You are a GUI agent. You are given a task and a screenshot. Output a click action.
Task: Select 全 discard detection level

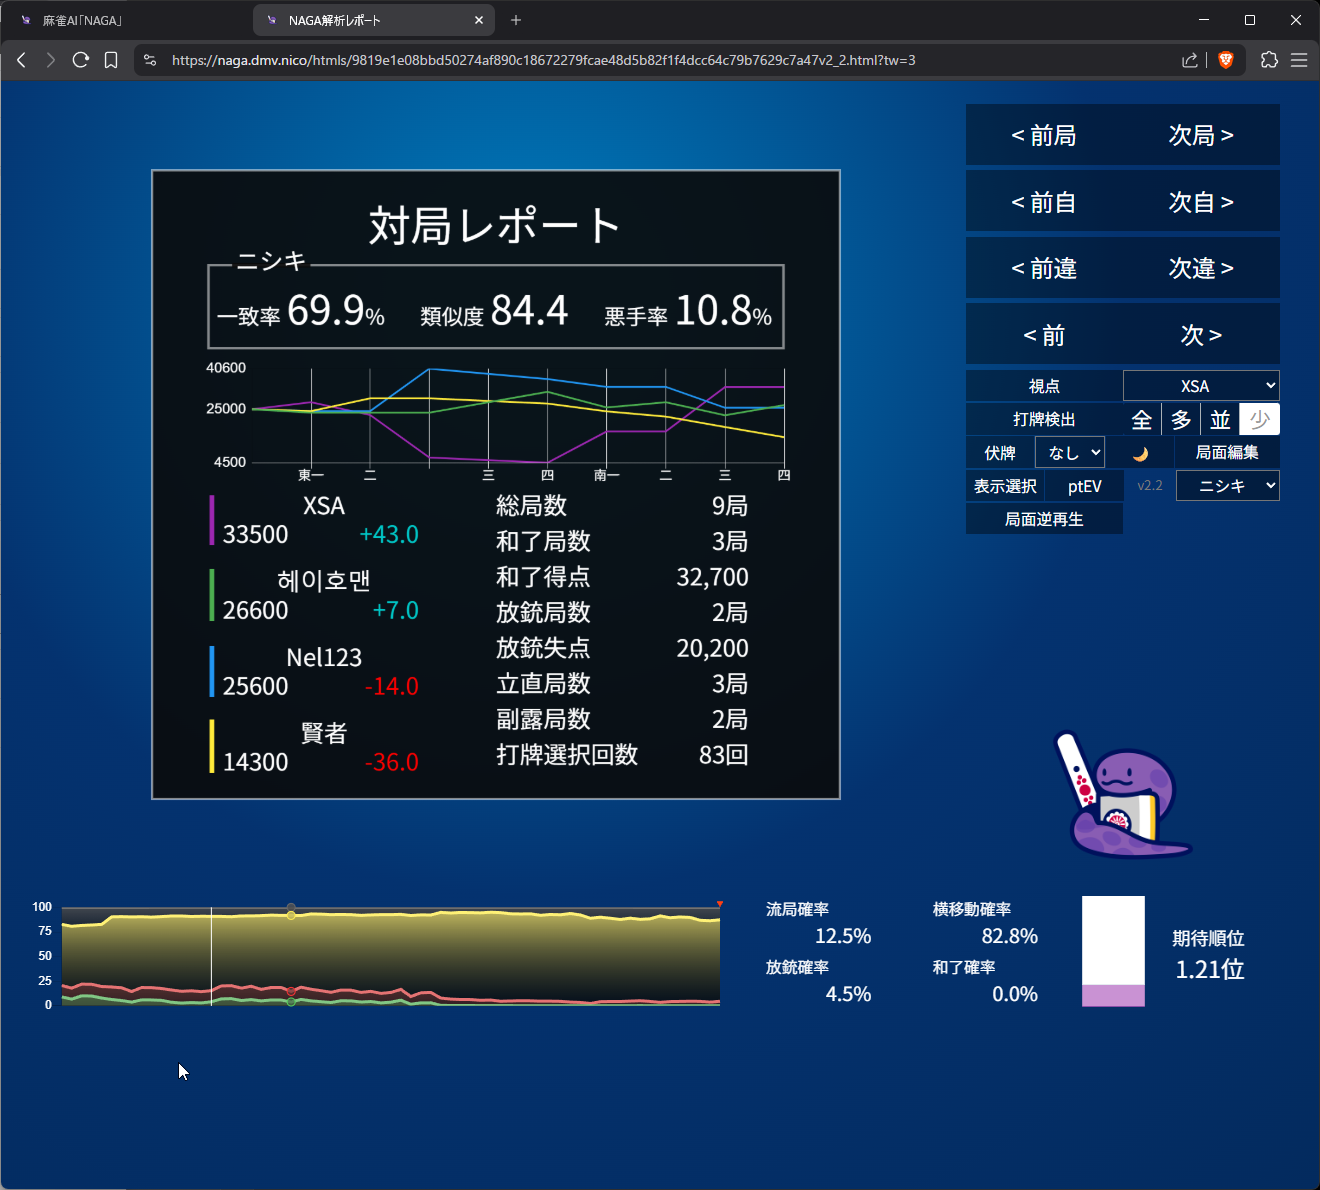1141,420
